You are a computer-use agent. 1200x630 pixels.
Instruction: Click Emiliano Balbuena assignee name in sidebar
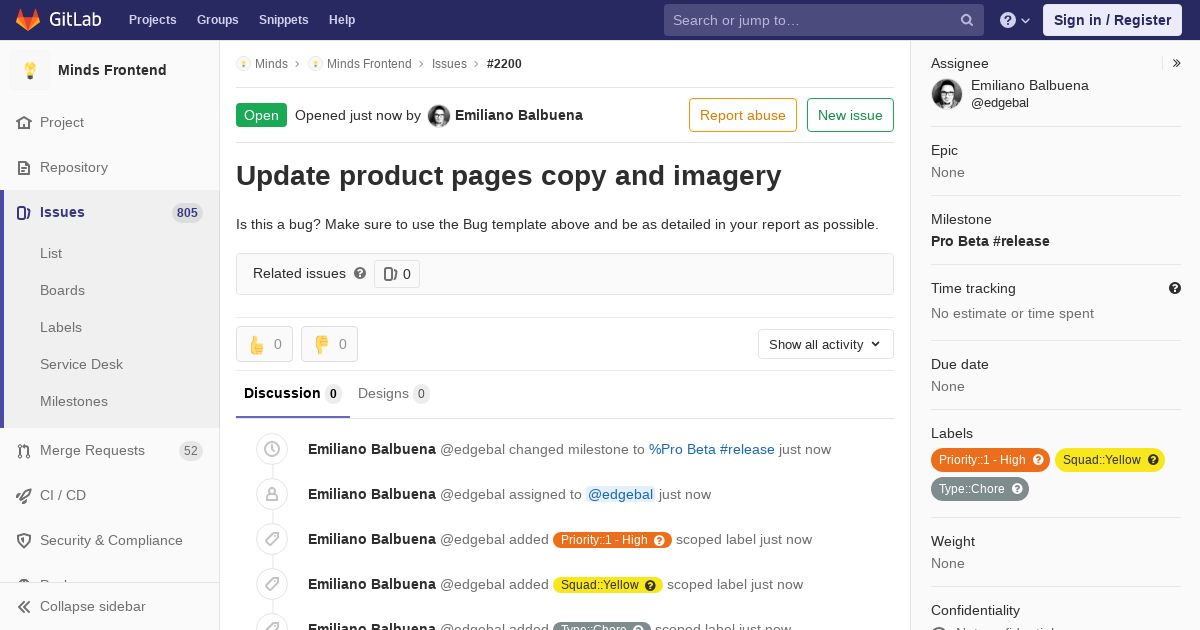(x=1030, y=86)
